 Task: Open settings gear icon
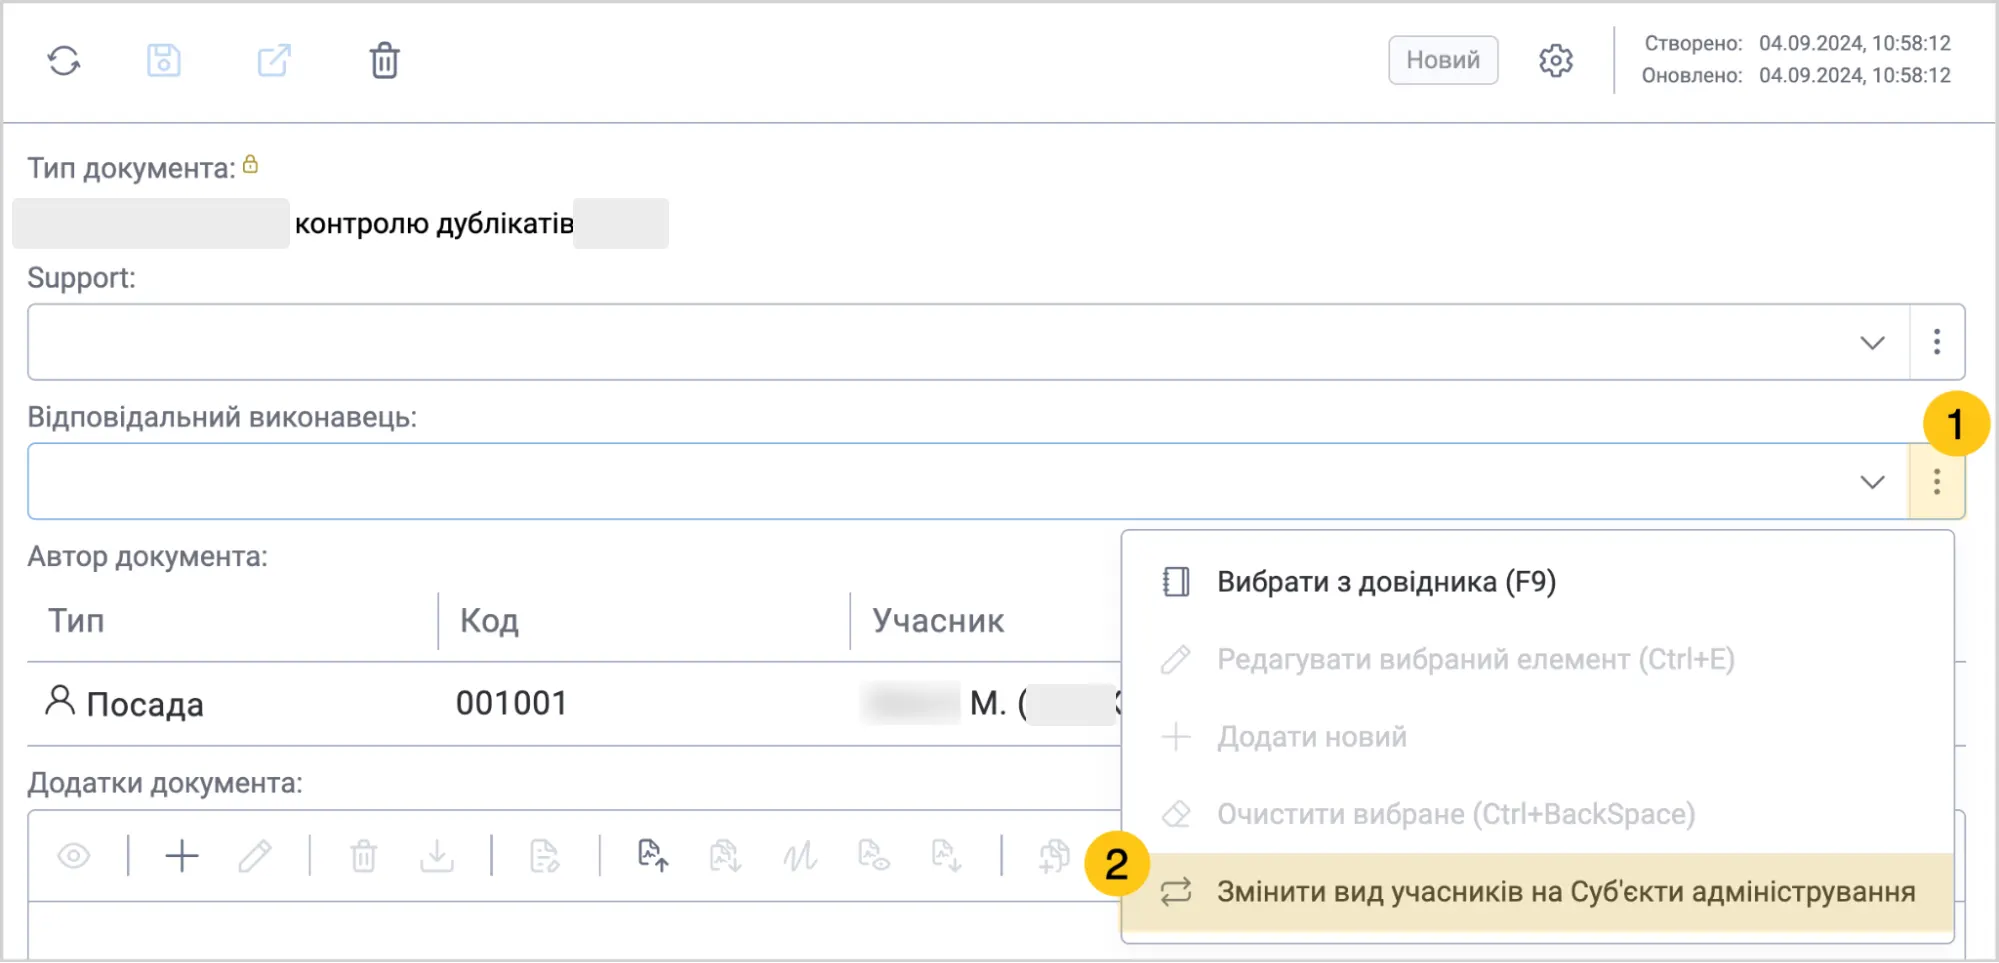point(1555,61)
